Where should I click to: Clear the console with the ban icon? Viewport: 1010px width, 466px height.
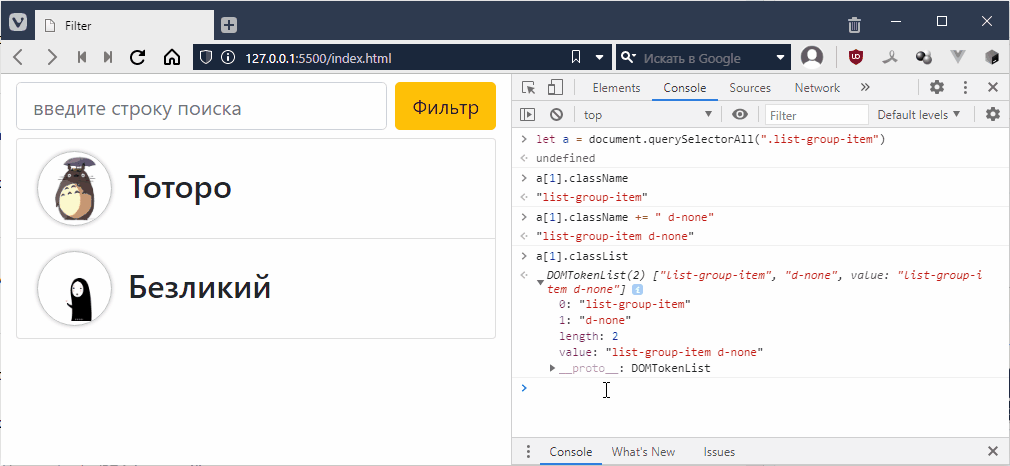tap(556, 115)
